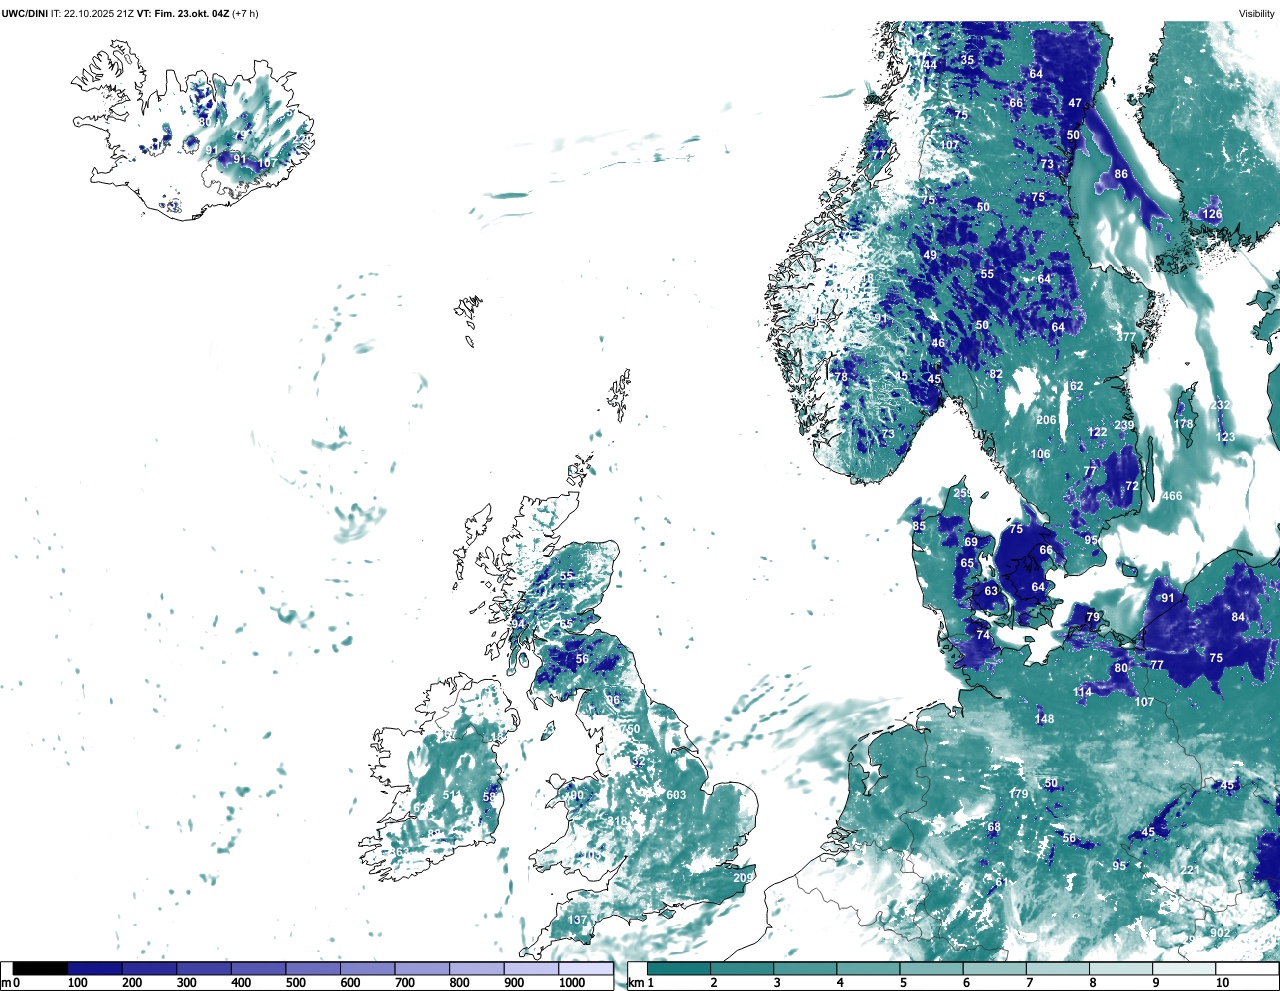
Task: Click the '511' value over Ireland
Action: [x=452, y=796]
